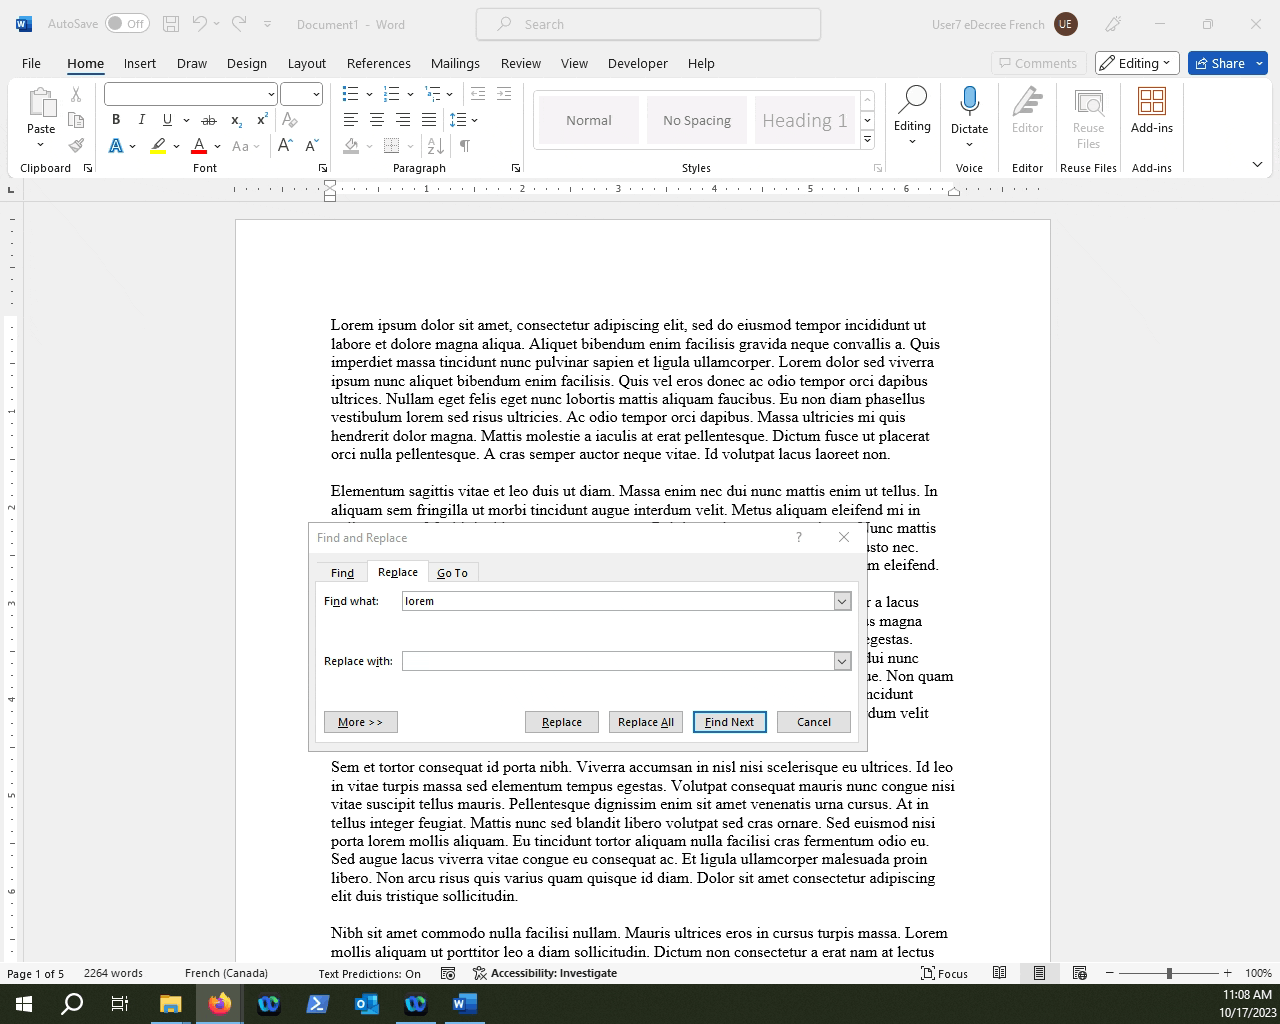Launch Word from the taskbar
Image resolution: width=1280 pixels, height=1024 pixels.
pos(464,1003)
